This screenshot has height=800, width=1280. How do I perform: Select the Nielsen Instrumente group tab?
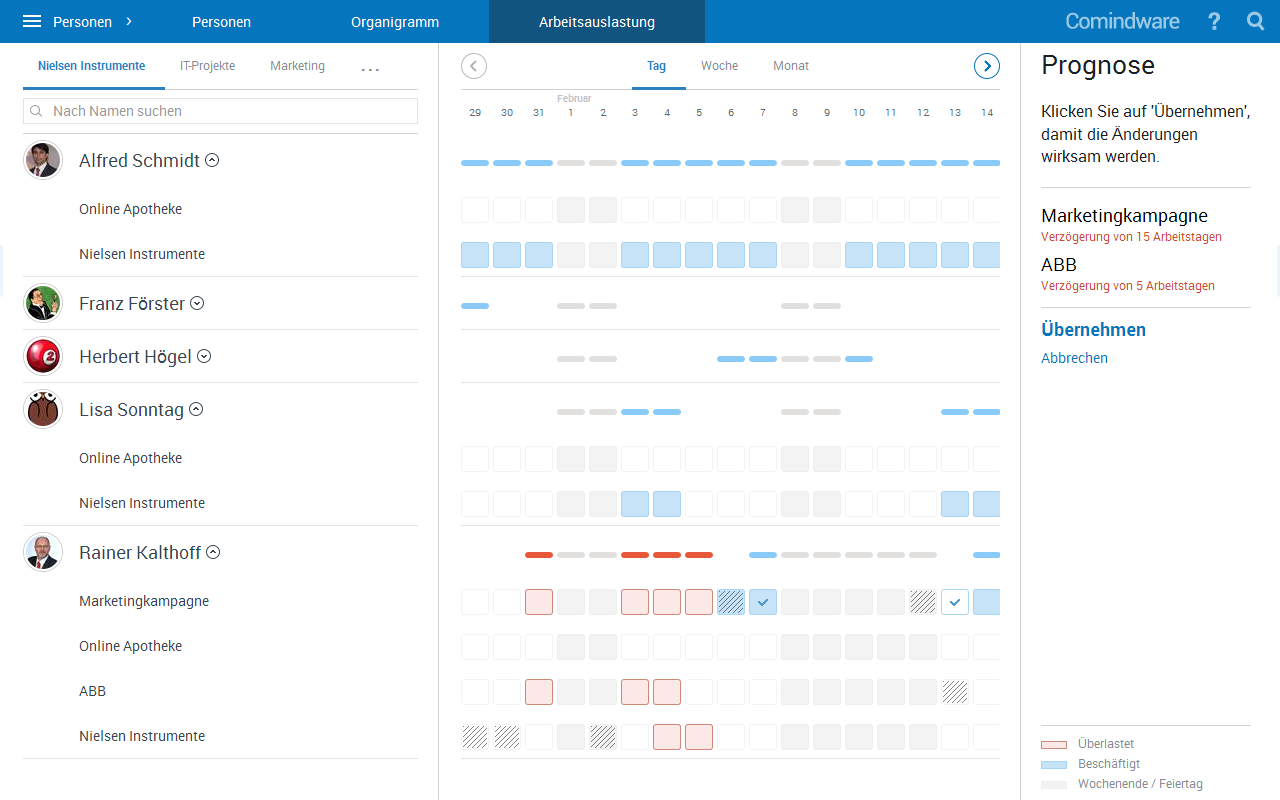click(x=92, y=66)
